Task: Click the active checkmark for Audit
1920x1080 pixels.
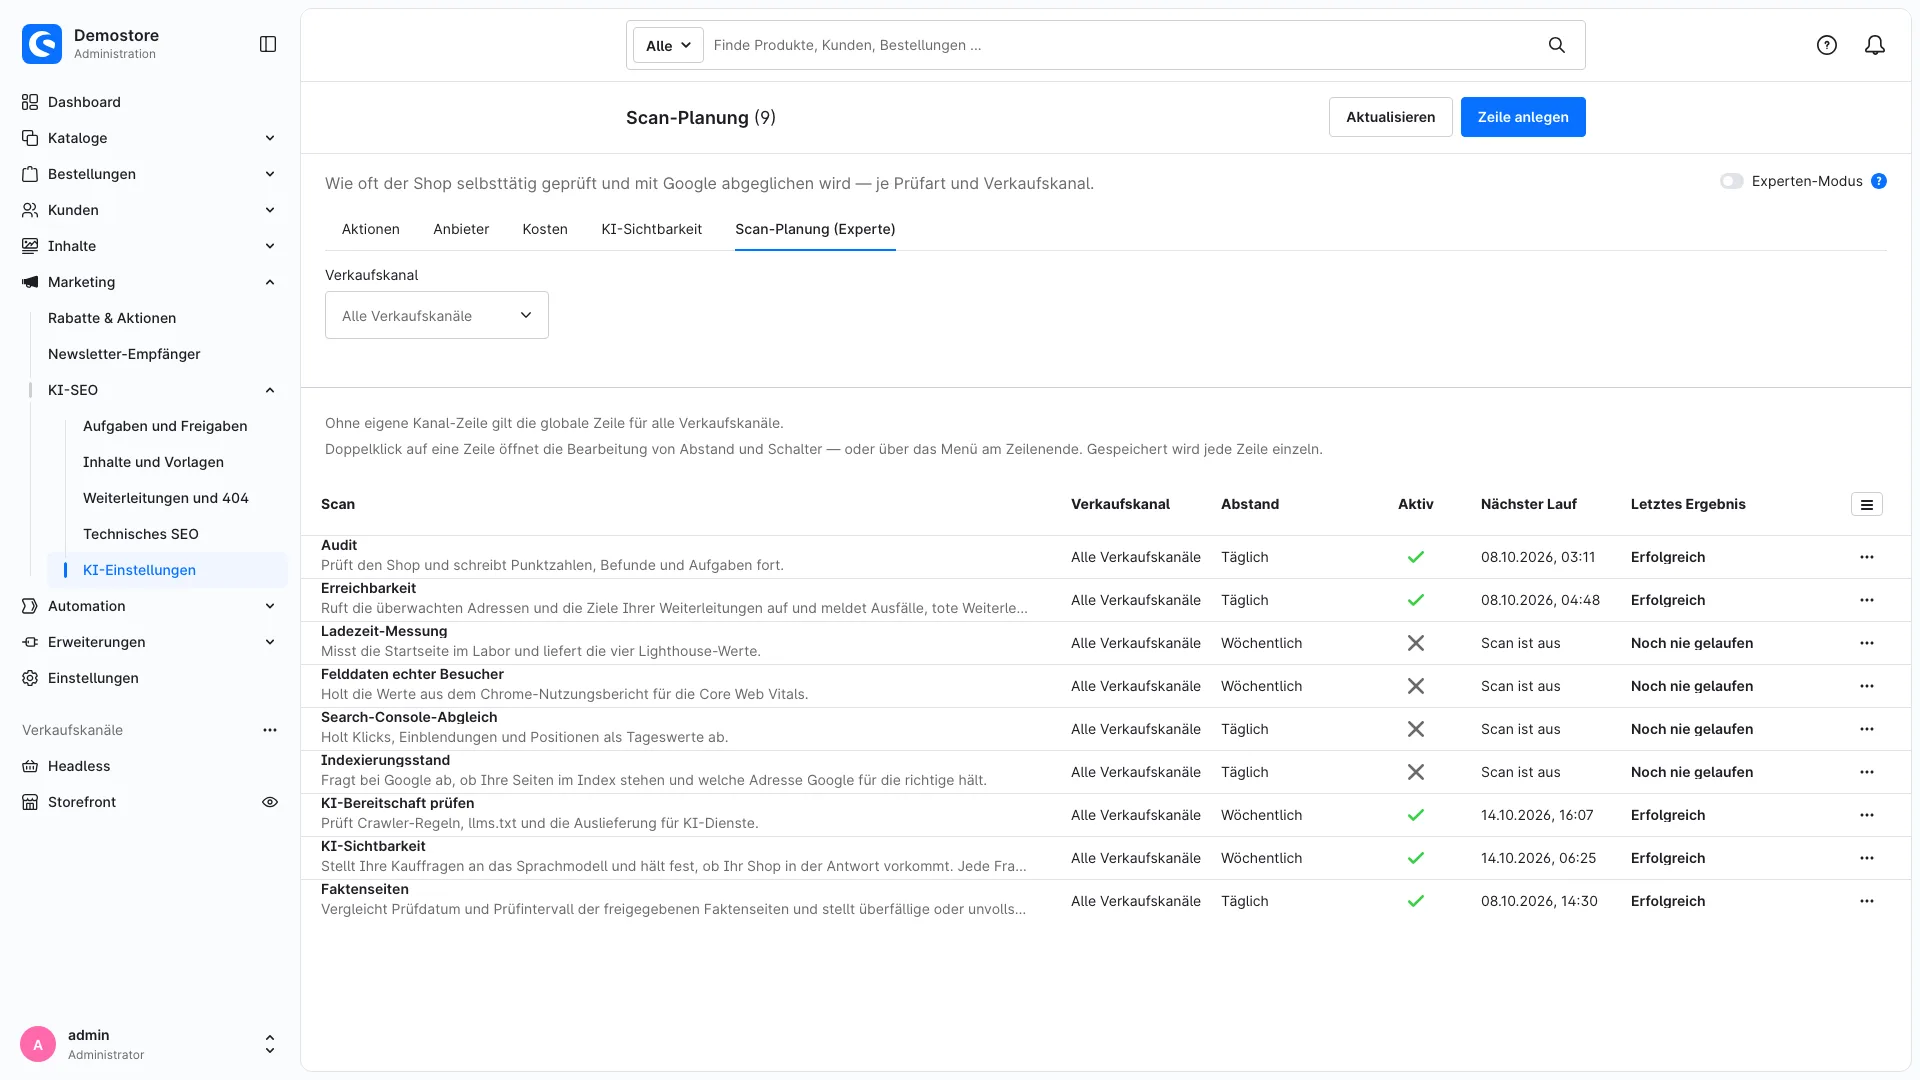Action: pyautogui.click(x=1416, y=557)
